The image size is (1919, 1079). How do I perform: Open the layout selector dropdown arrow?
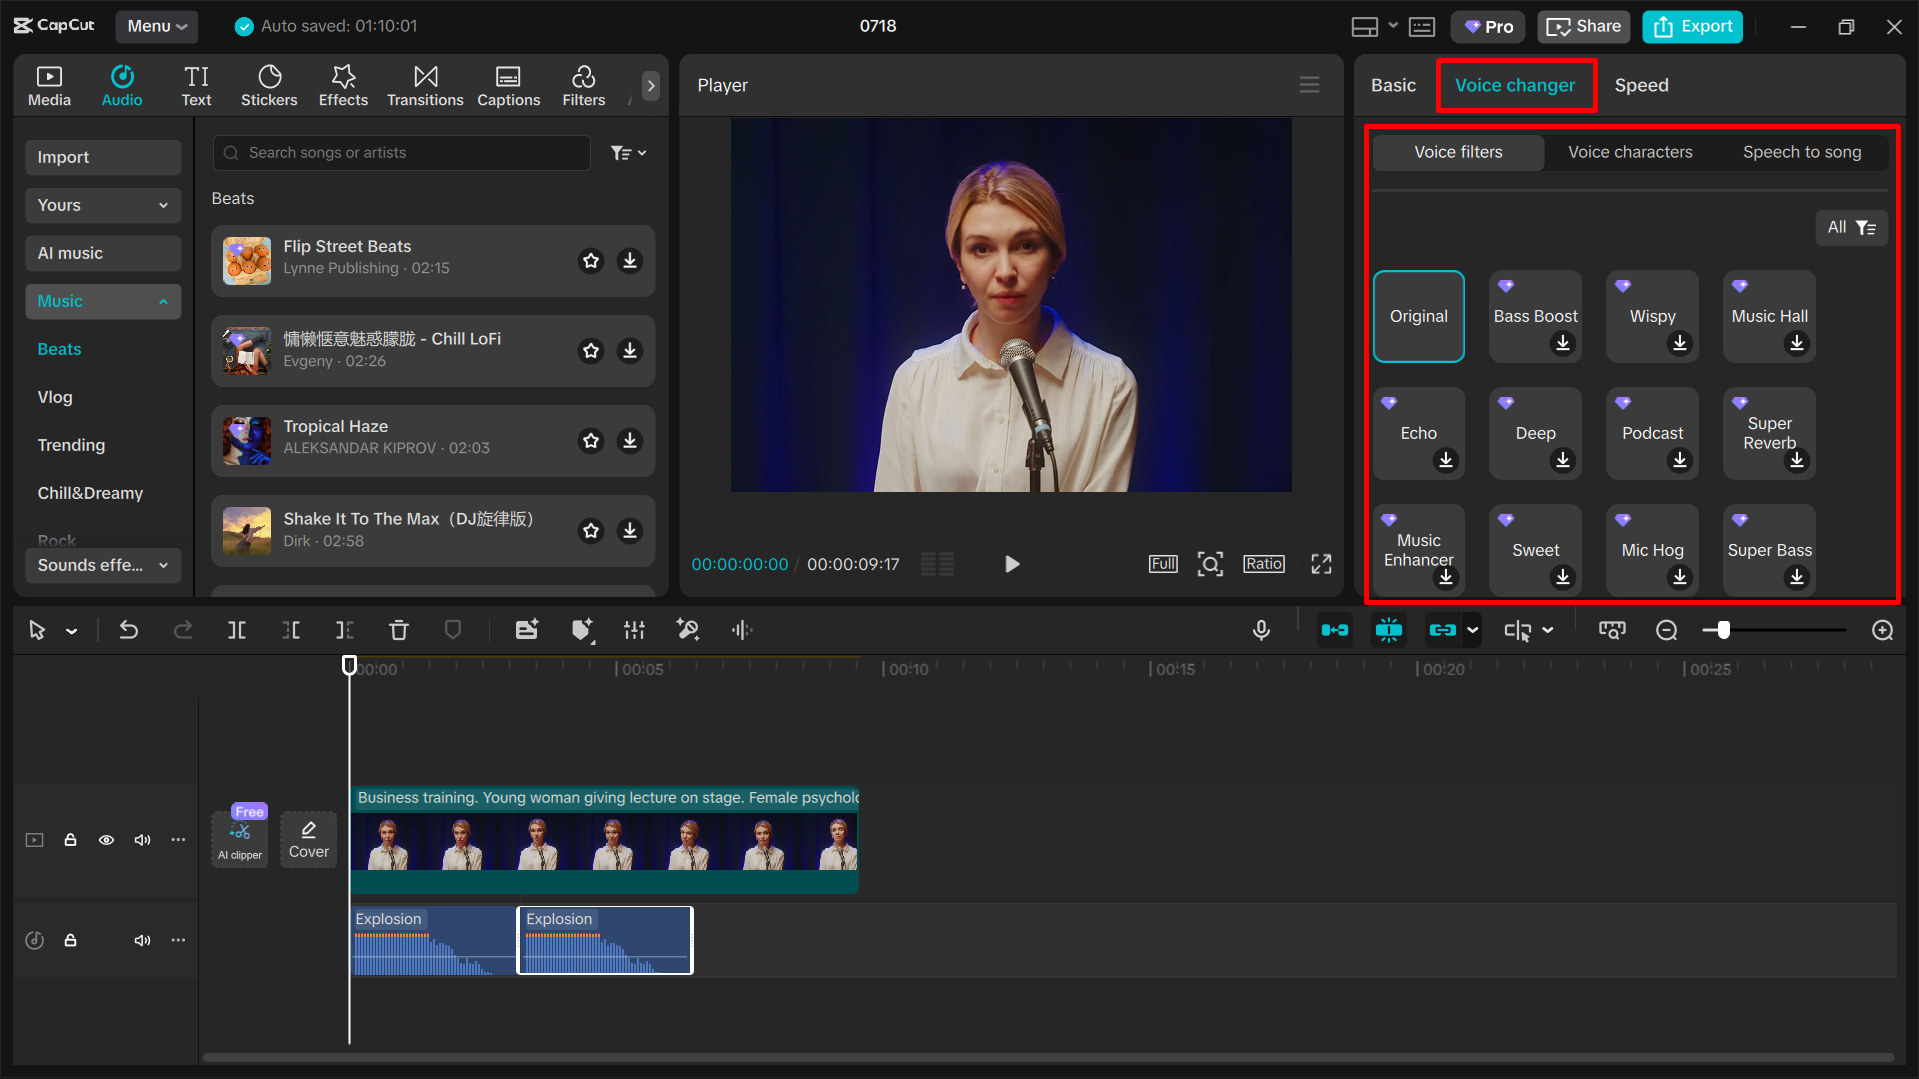[1393, 27]
